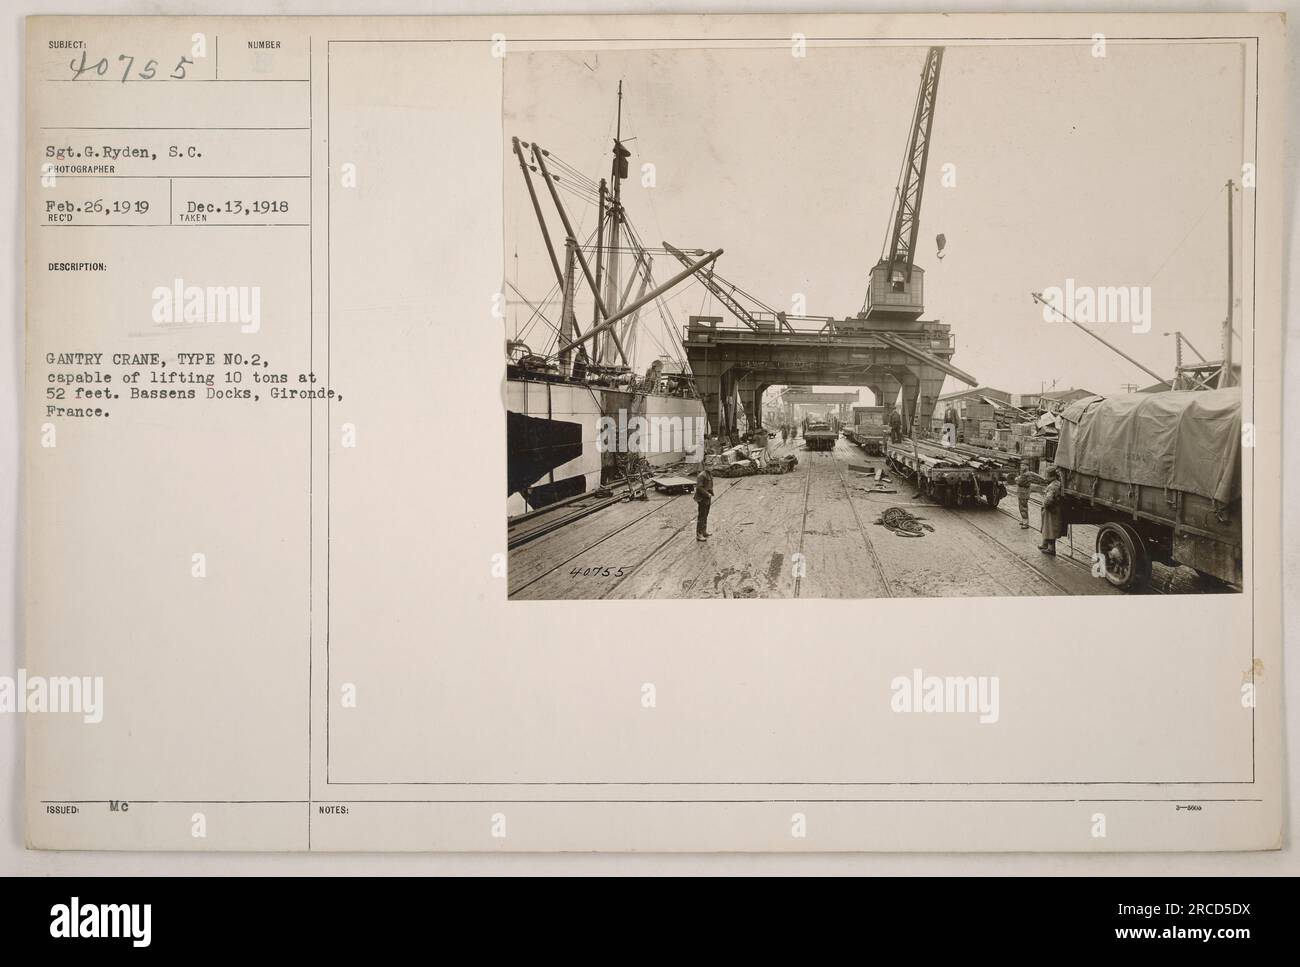Click the taken date 'Dec.13,1918'

[237, 207]
